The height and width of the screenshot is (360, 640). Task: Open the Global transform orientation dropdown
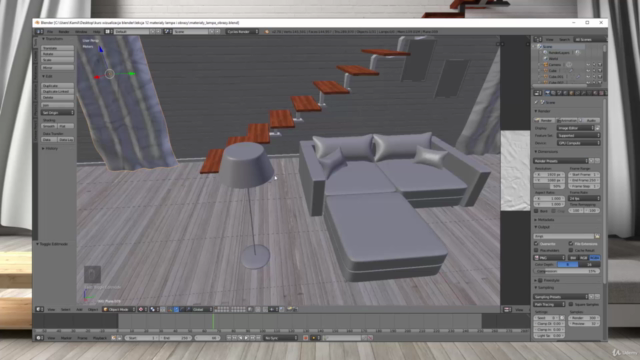click(202, 309)
